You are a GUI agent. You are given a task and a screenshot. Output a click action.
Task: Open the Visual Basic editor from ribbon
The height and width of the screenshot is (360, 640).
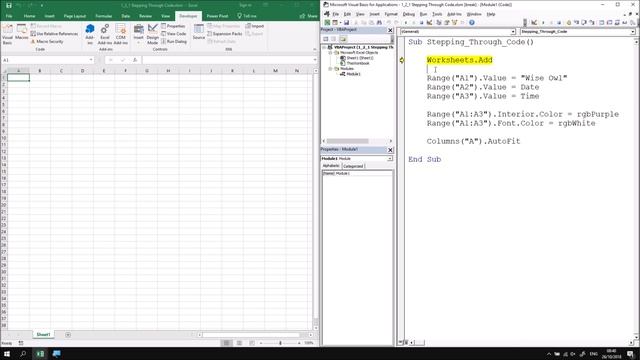pos(7,34)
